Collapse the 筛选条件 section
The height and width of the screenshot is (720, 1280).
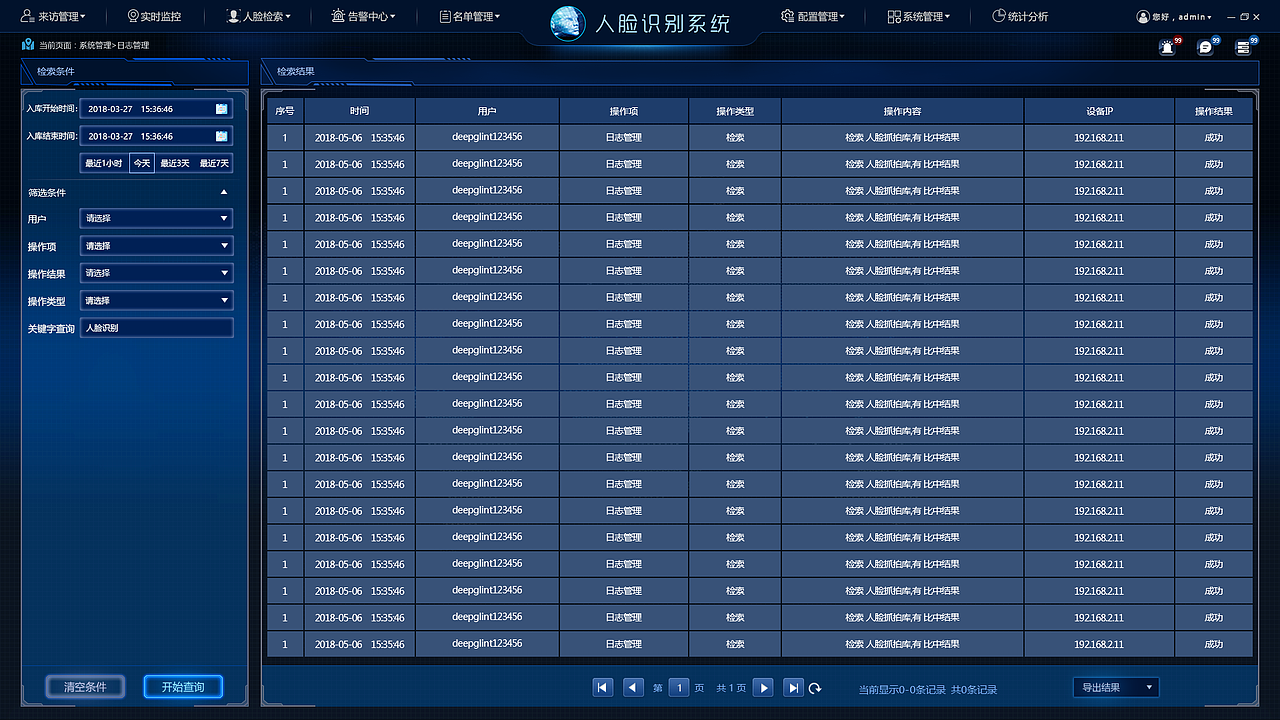(x=224, y=192)
